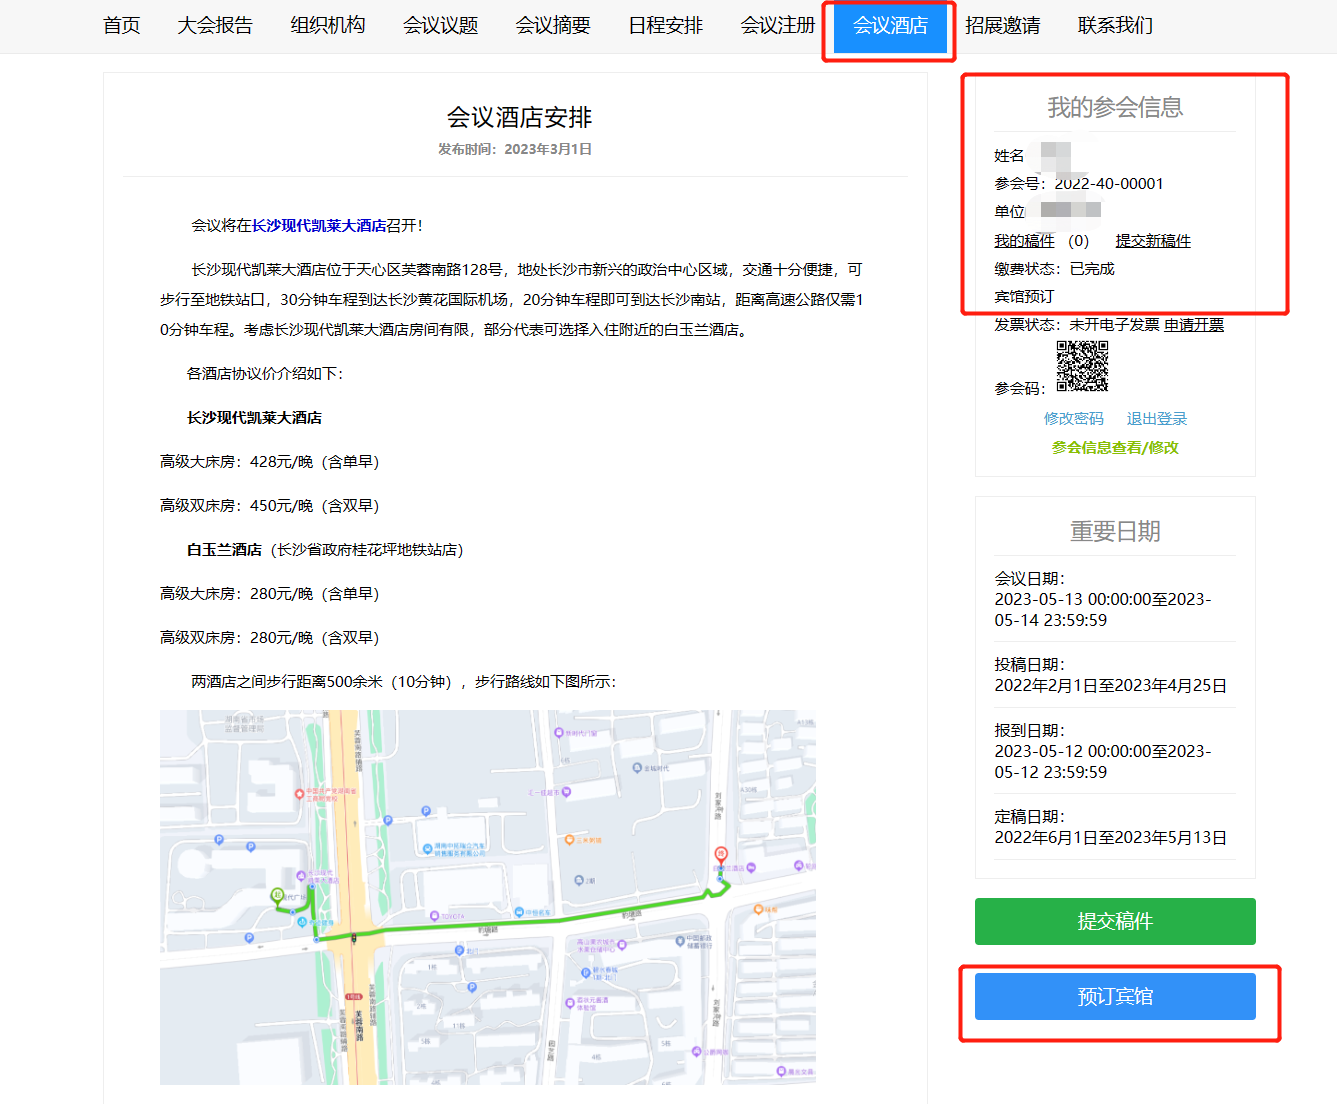Select 日程安排 in the navigation bar

point(665,26)
